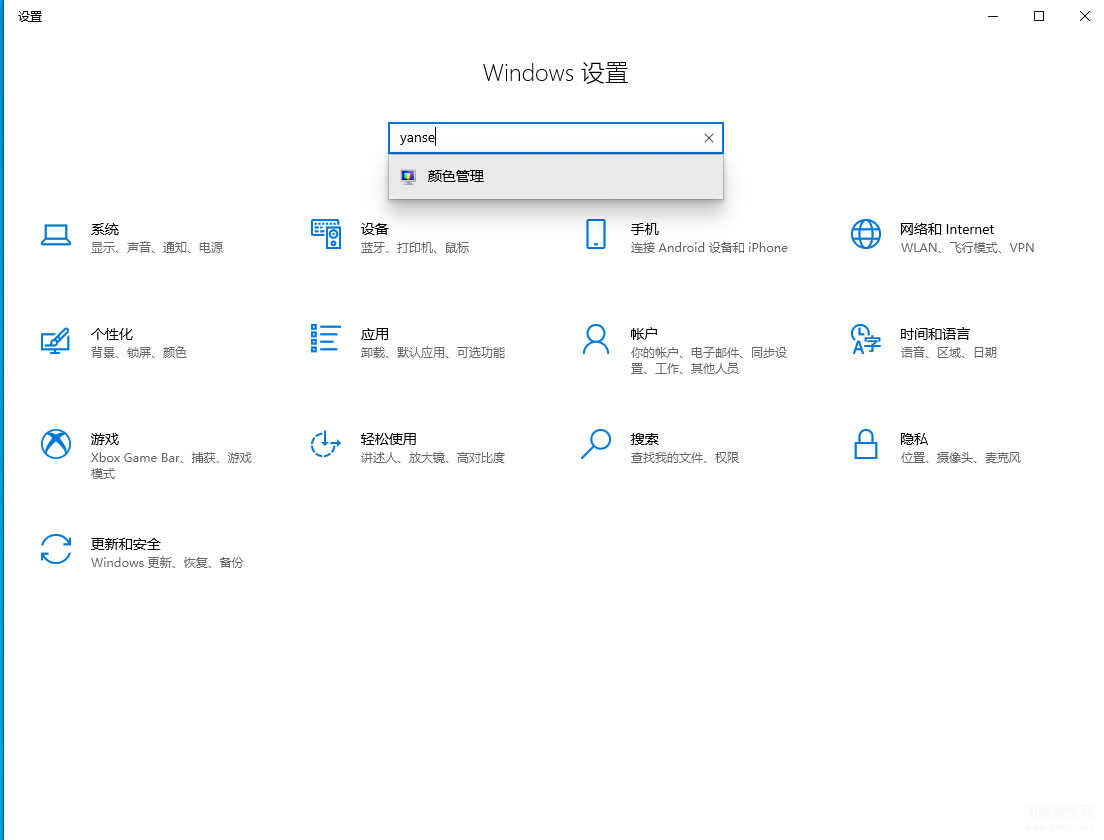The width and height of the screenshot is (1104, 840).
Task: Click the WLAN、飞行模式、VPN description
Action: click(967, 248)
